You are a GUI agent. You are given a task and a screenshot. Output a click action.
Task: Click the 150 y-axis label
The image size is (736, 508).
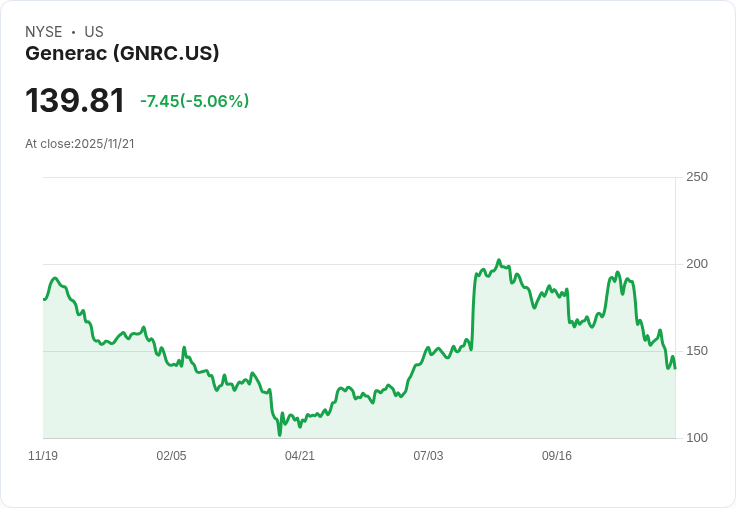click(697, 351)
